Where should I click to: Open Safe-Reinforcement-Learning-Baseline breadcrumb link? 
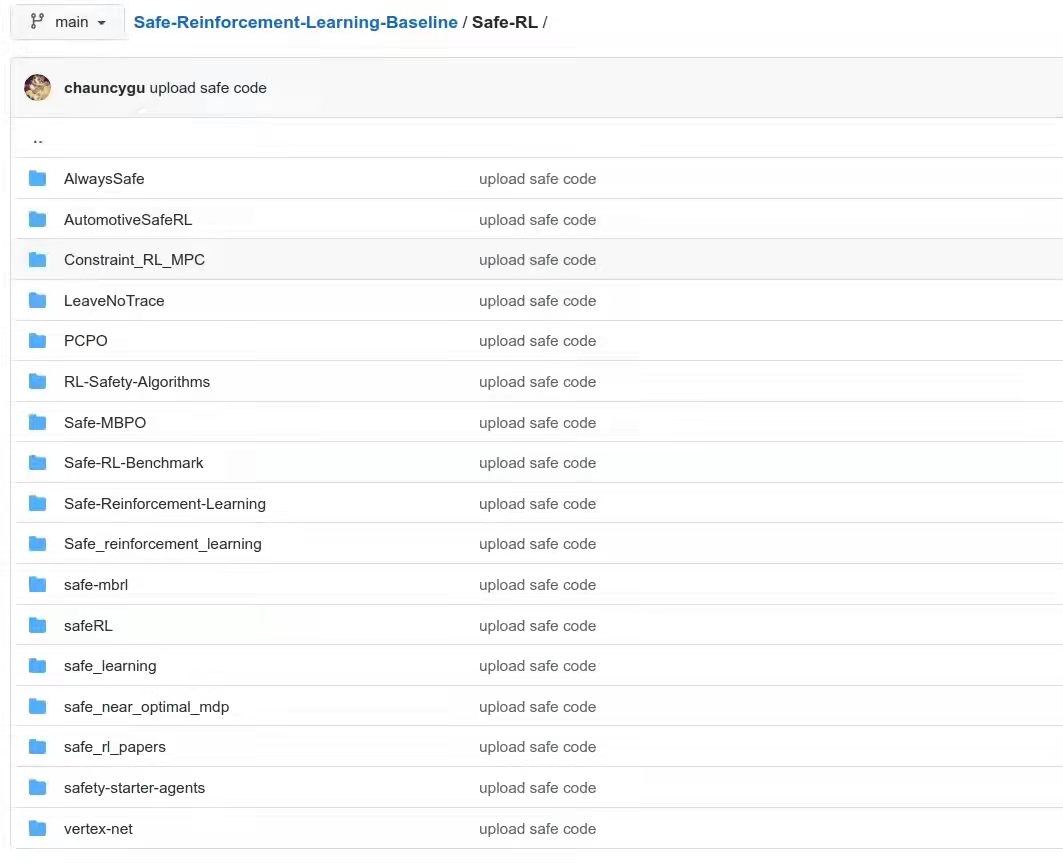tap(295, 22)
